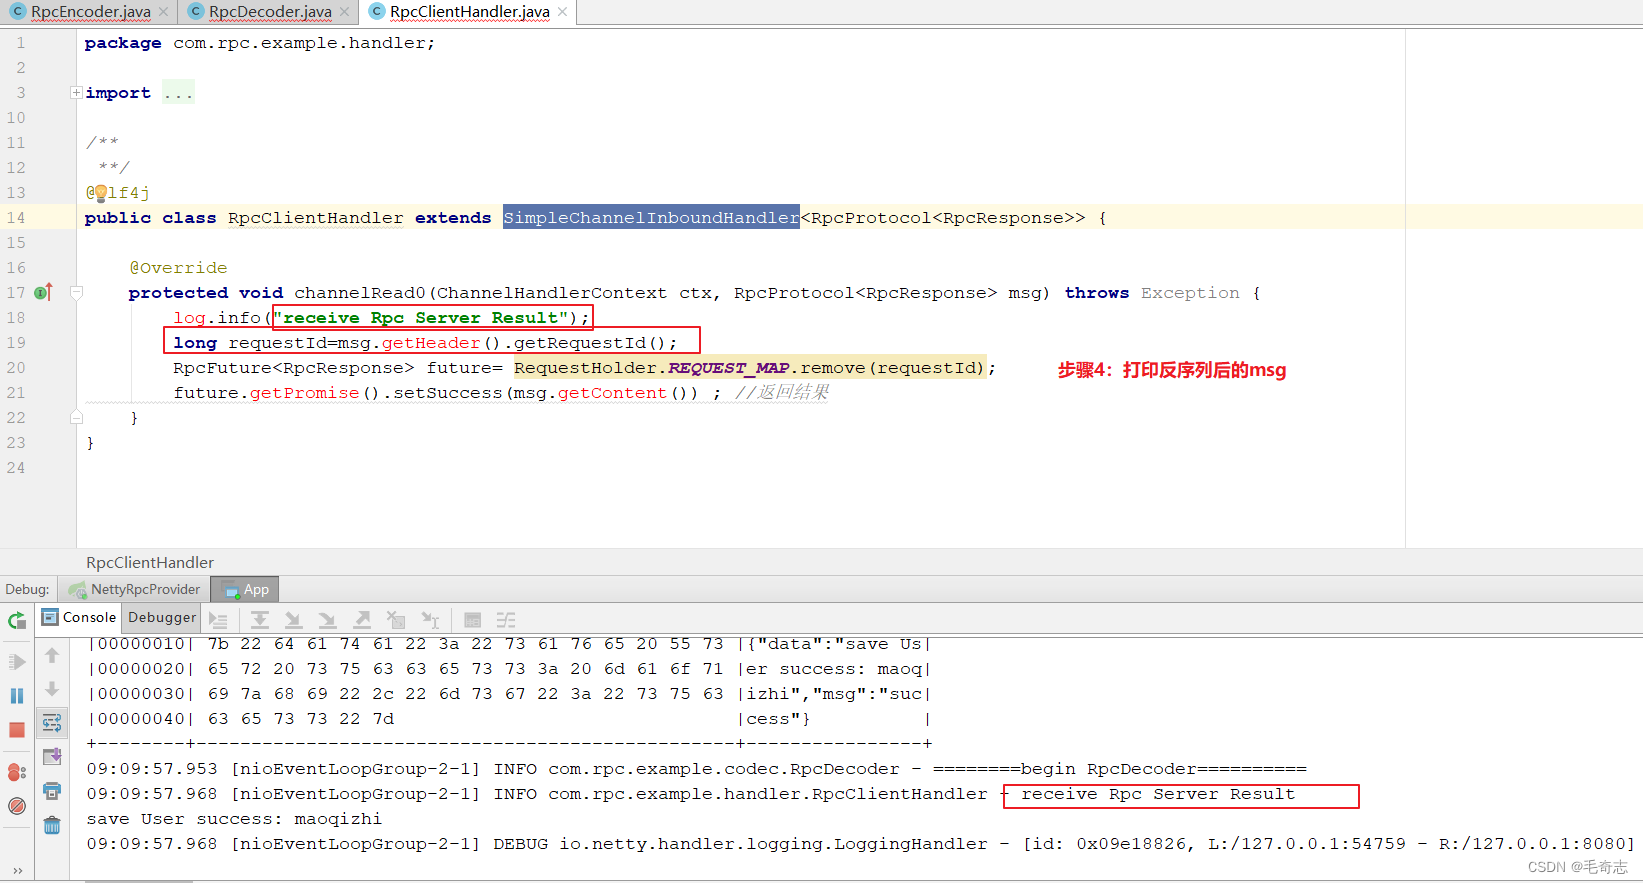Stop the debug session with red square
The image size is (1643, 883).
tap(17, 730)
